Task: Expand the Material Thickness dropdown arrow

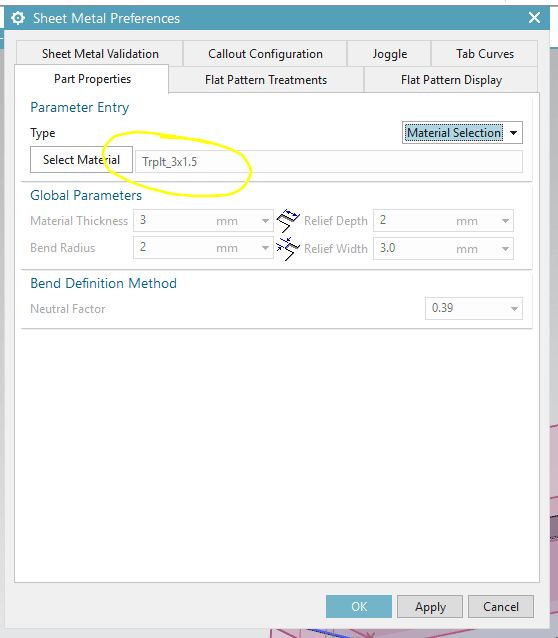Action: point(265,221)
